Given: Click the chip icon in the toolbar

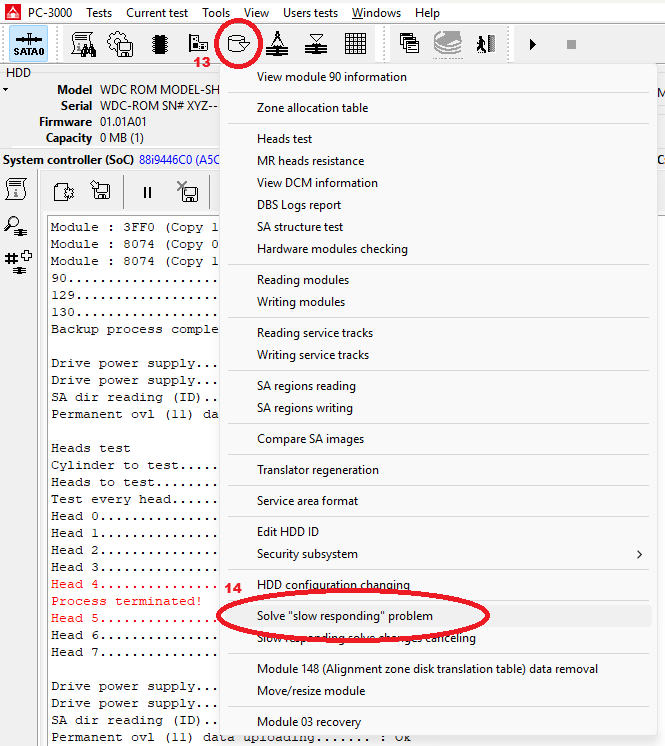Looking at the screenshot, I should tap(159, 44).
